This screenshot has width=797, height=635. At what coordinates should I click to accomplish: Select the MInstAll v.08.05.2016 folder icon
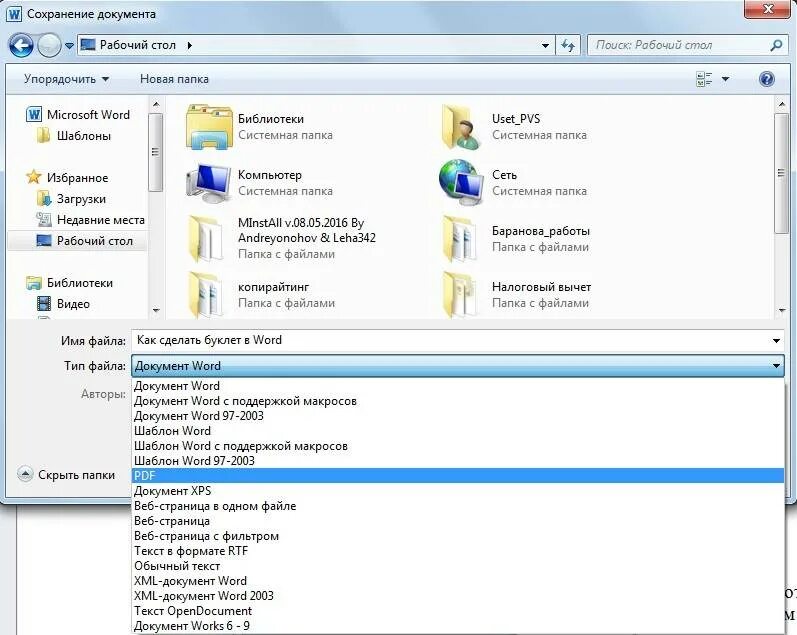(205, 238)
